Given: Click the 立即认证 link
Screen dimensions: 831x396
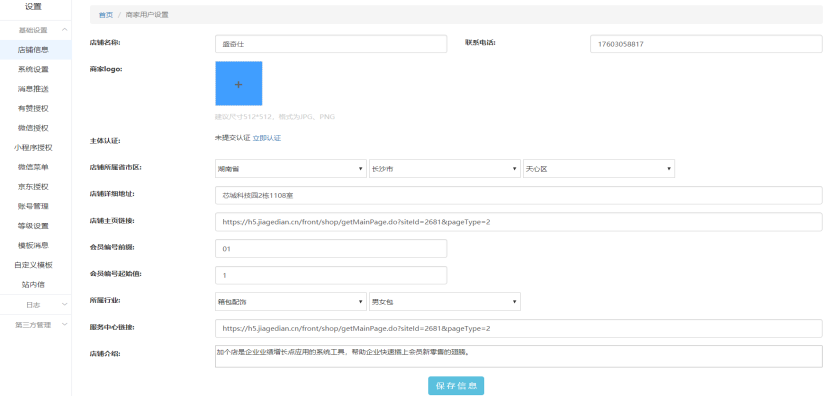Looking at the screenshot, I should pos(267,138).
